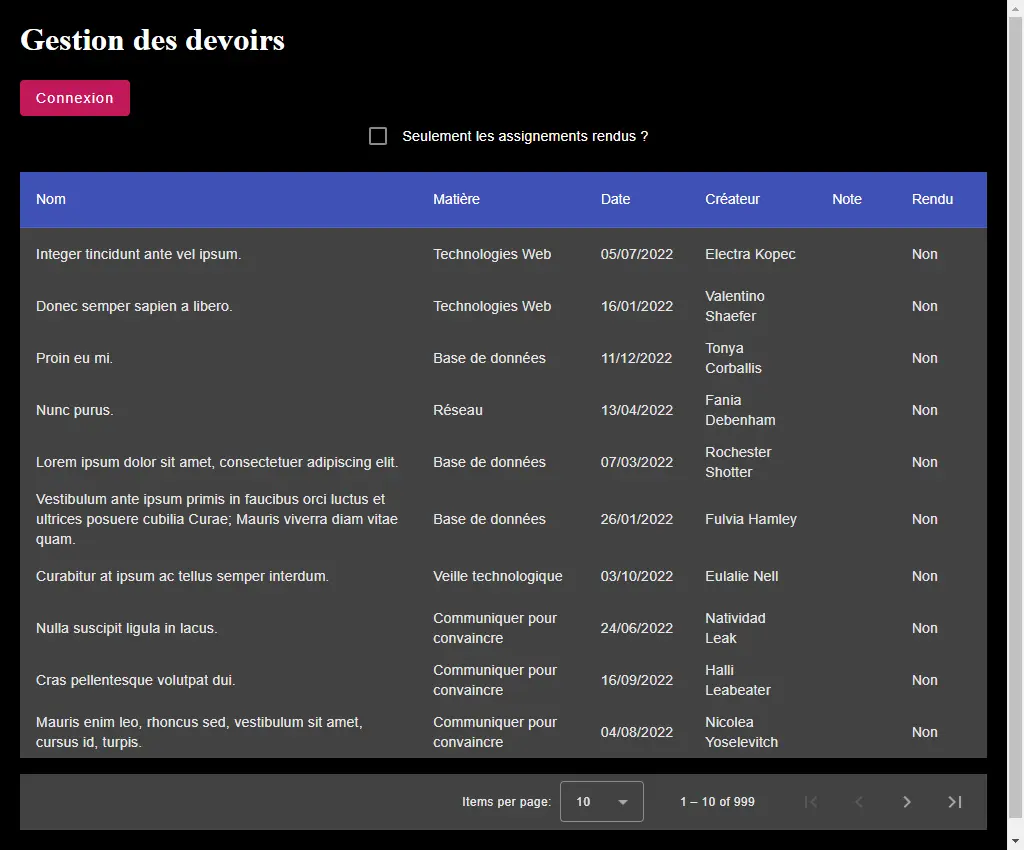Sort the table by the 'Nom' column
The image size is (1024, 850).
pos(51,199)
